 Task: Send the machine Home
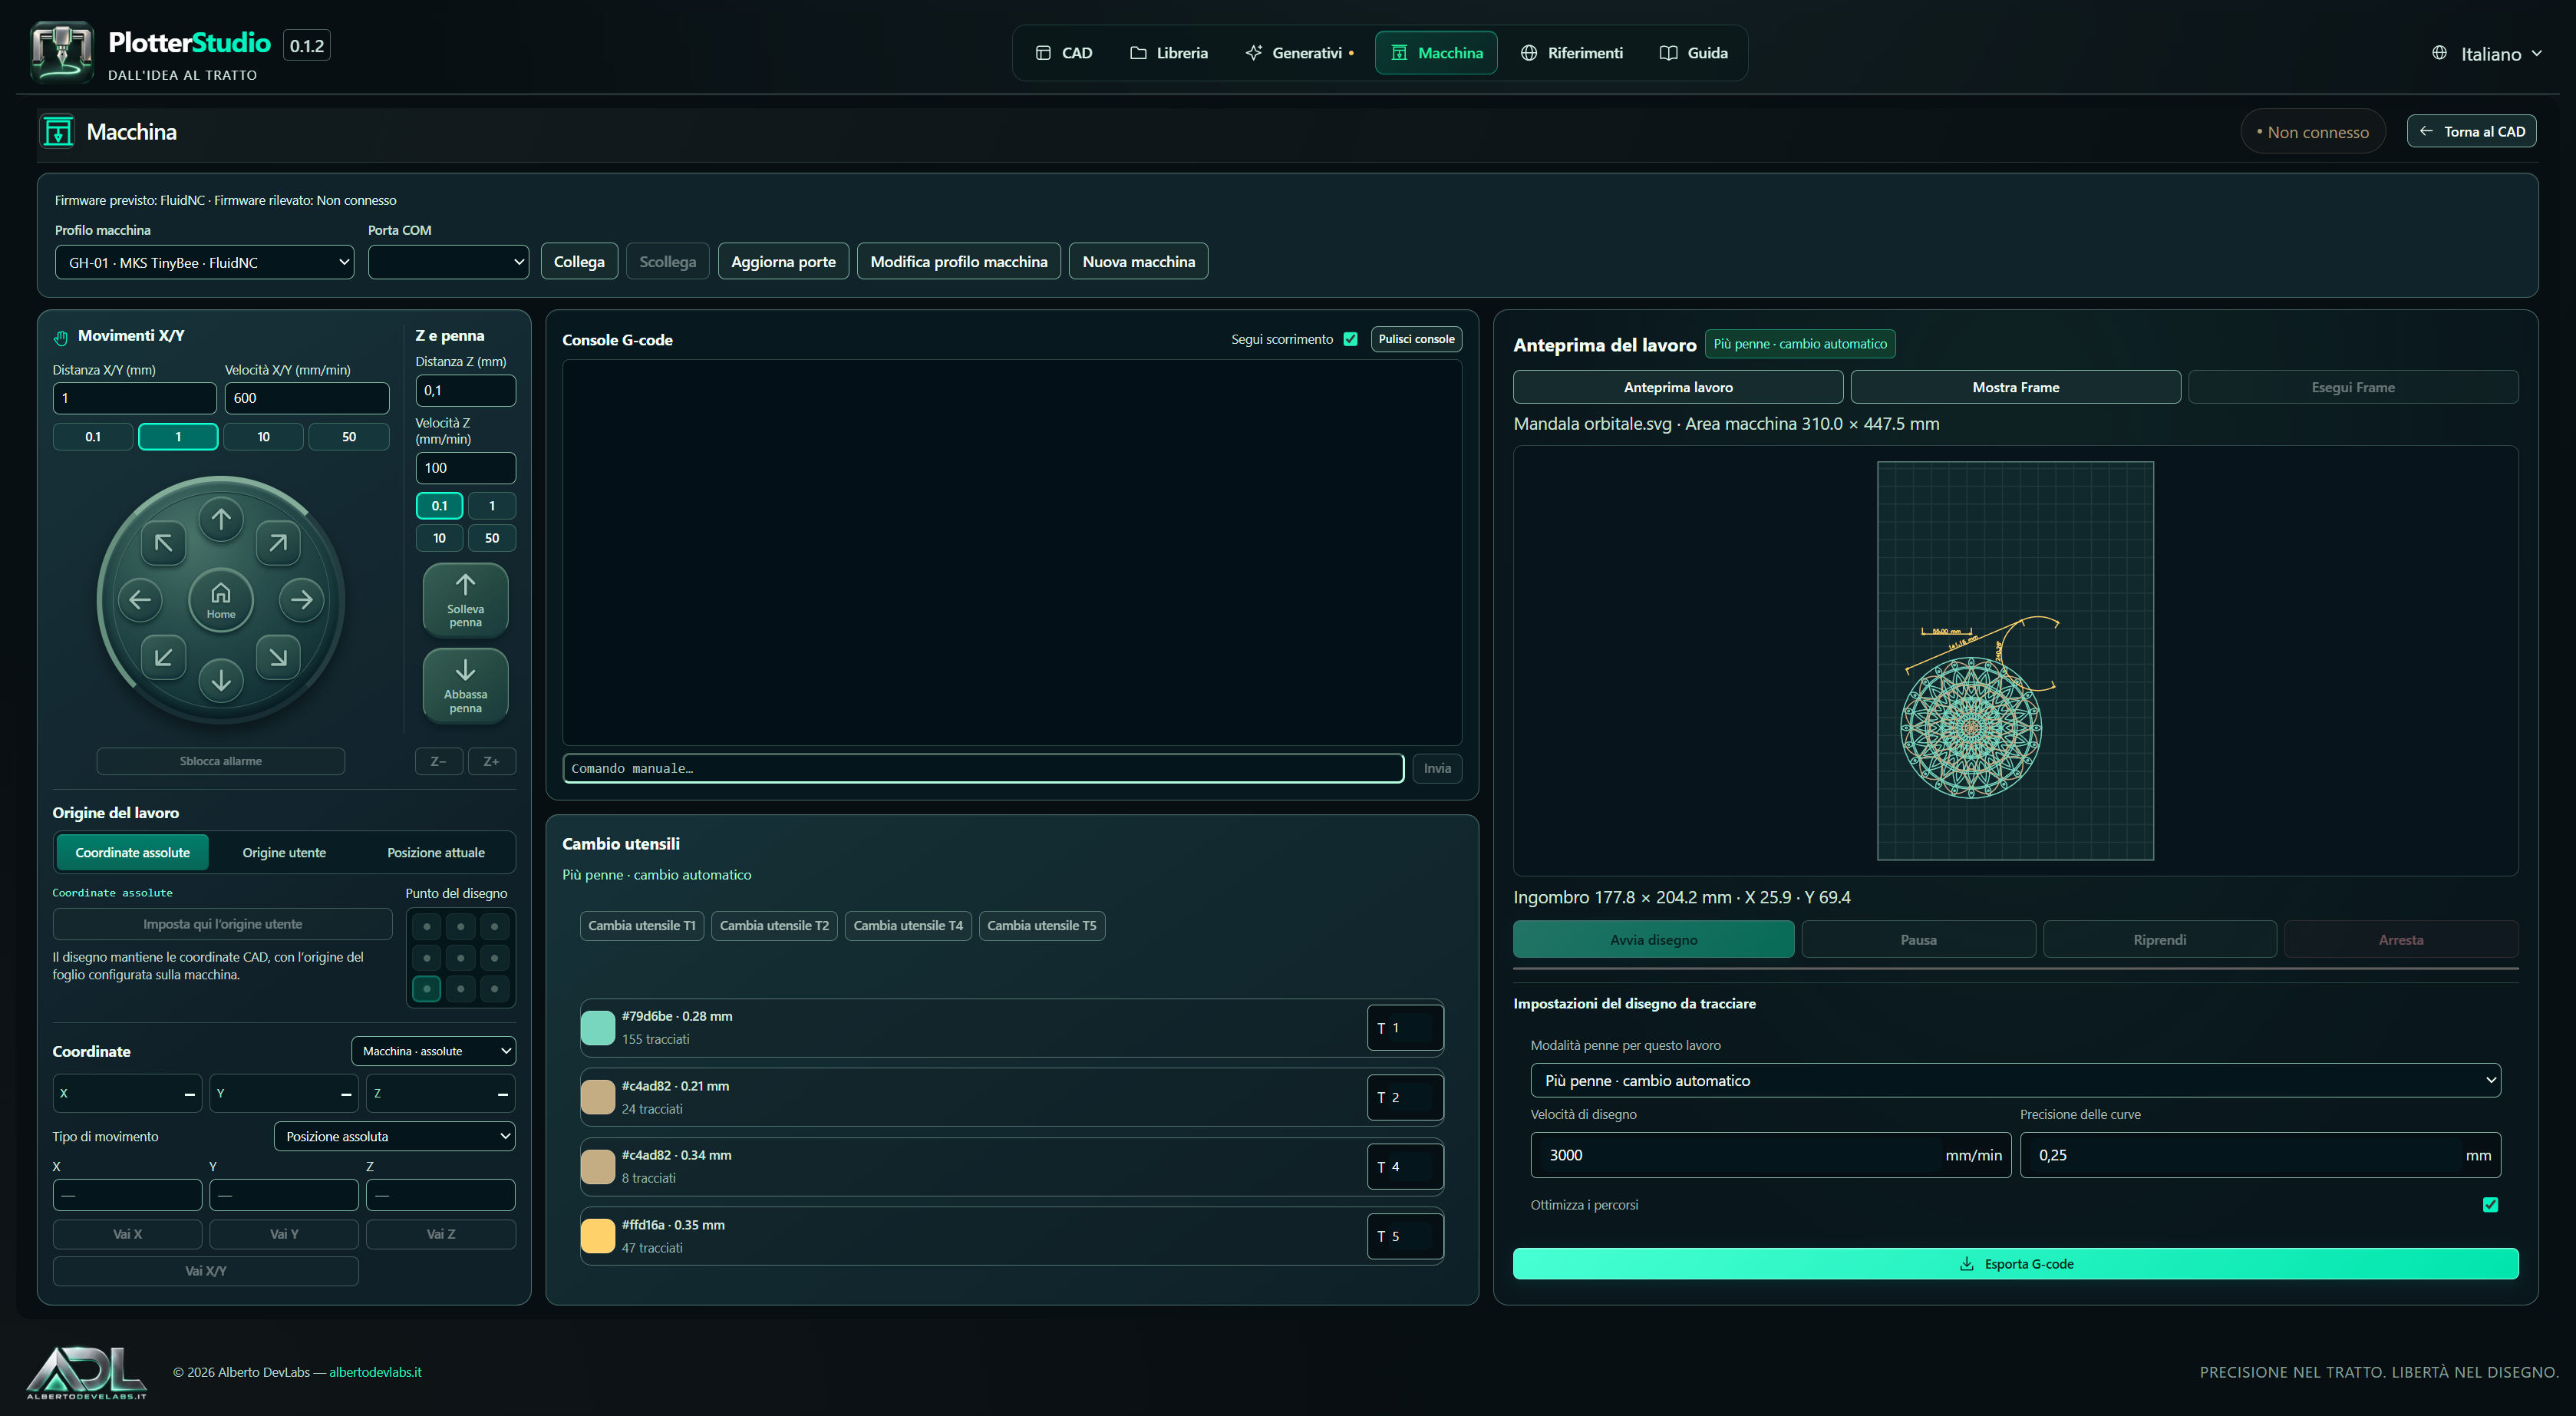point(221,600)
